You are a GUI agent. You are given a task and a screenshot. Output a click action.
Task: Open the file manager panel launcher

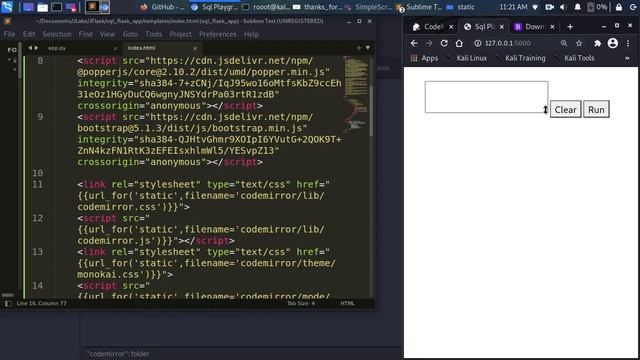click(42, 7)
